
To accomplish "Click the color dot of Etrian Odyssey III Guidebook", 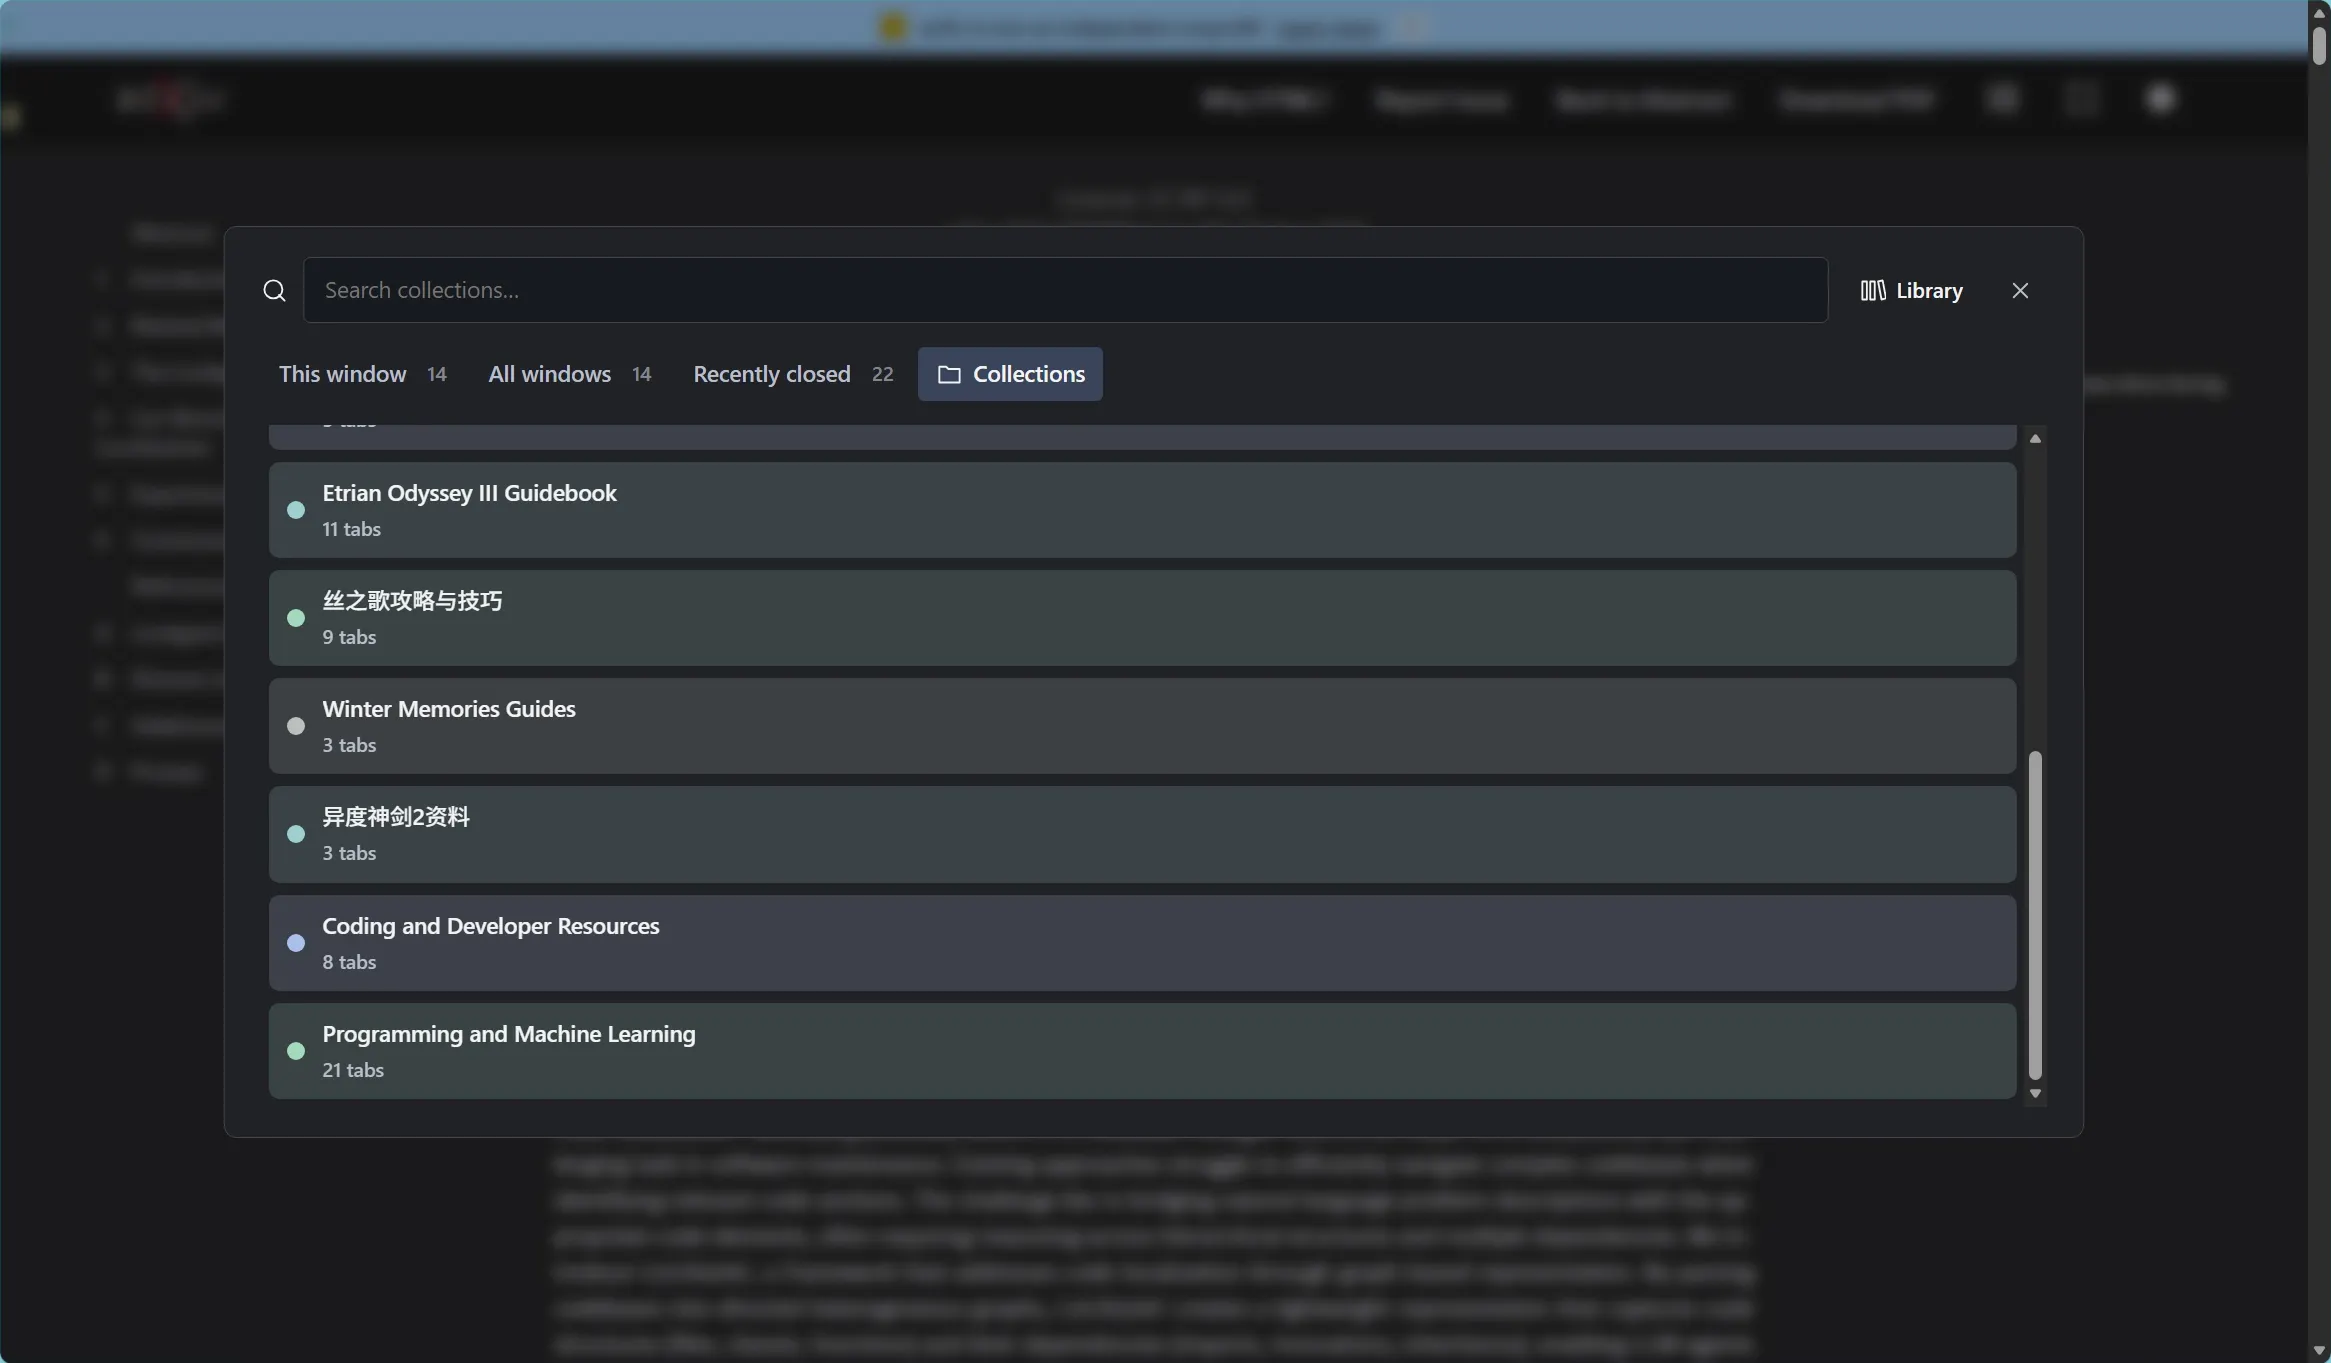I will click(296, 510).
